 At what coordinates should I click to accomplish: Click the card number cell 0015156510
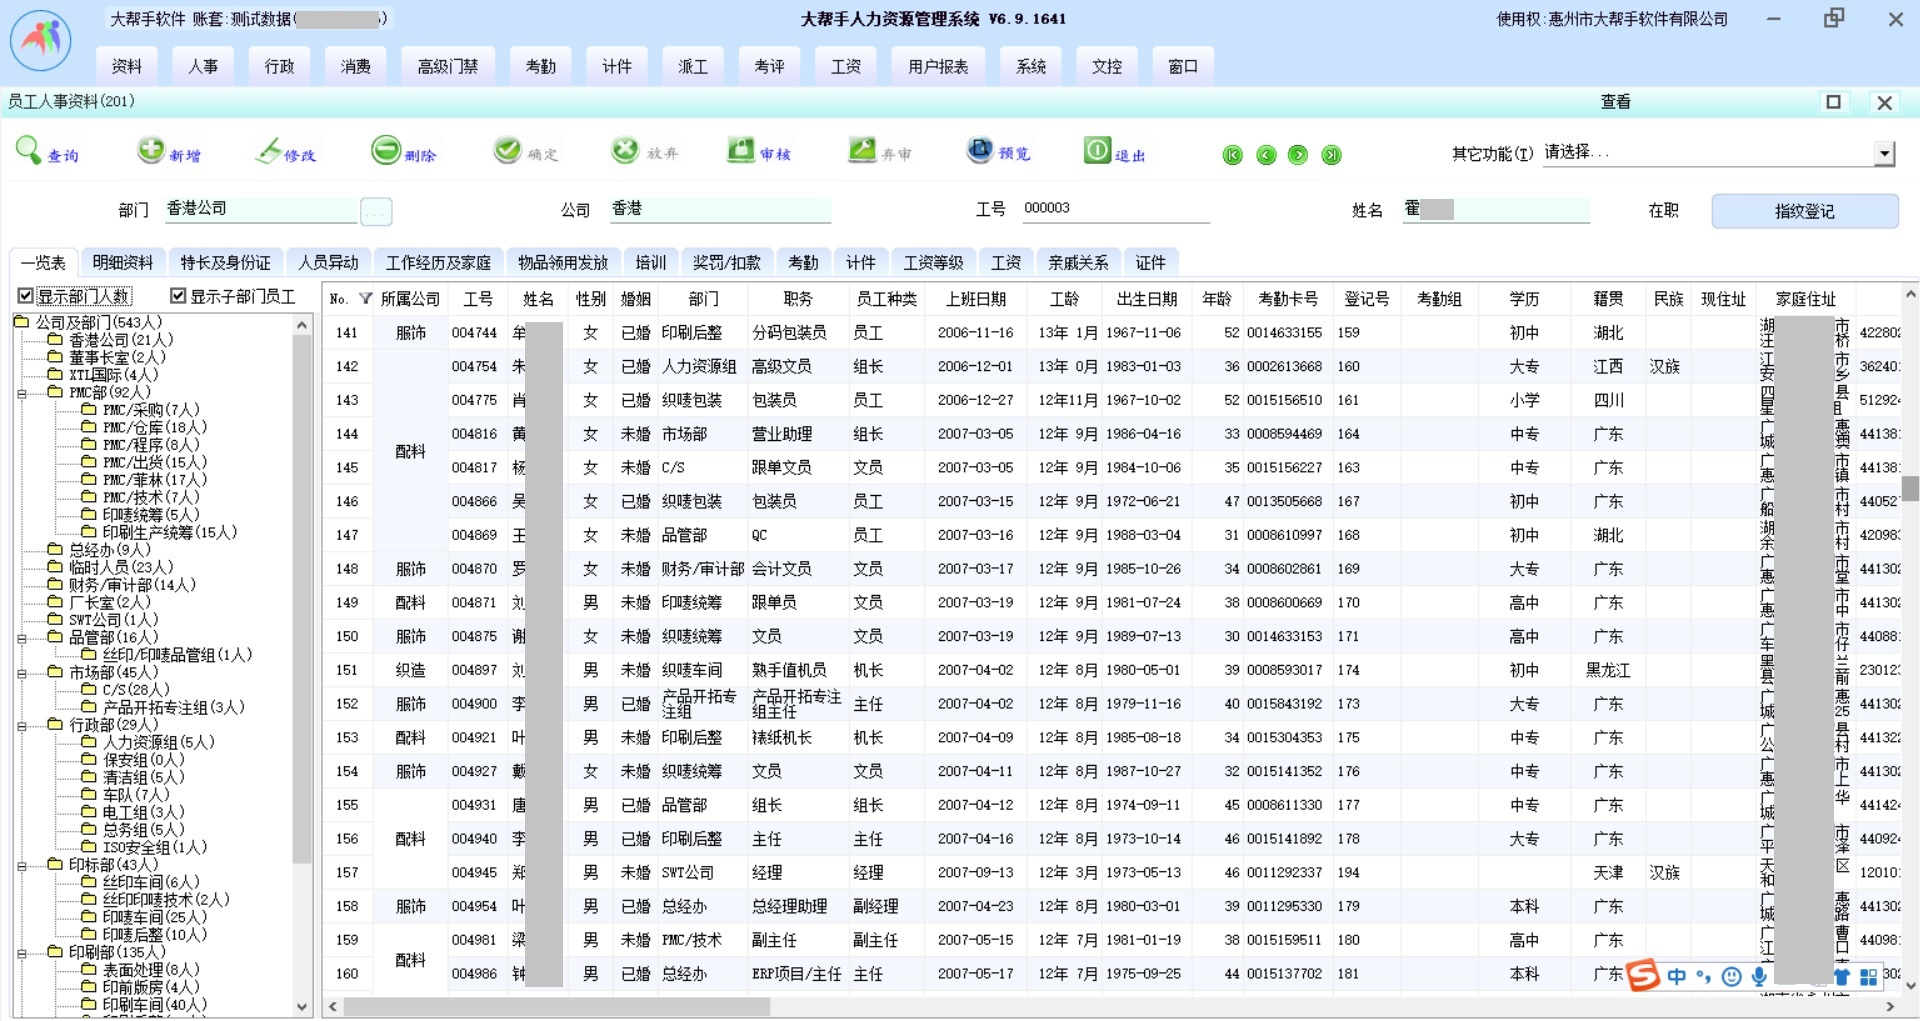click(x=1284, y=400)
